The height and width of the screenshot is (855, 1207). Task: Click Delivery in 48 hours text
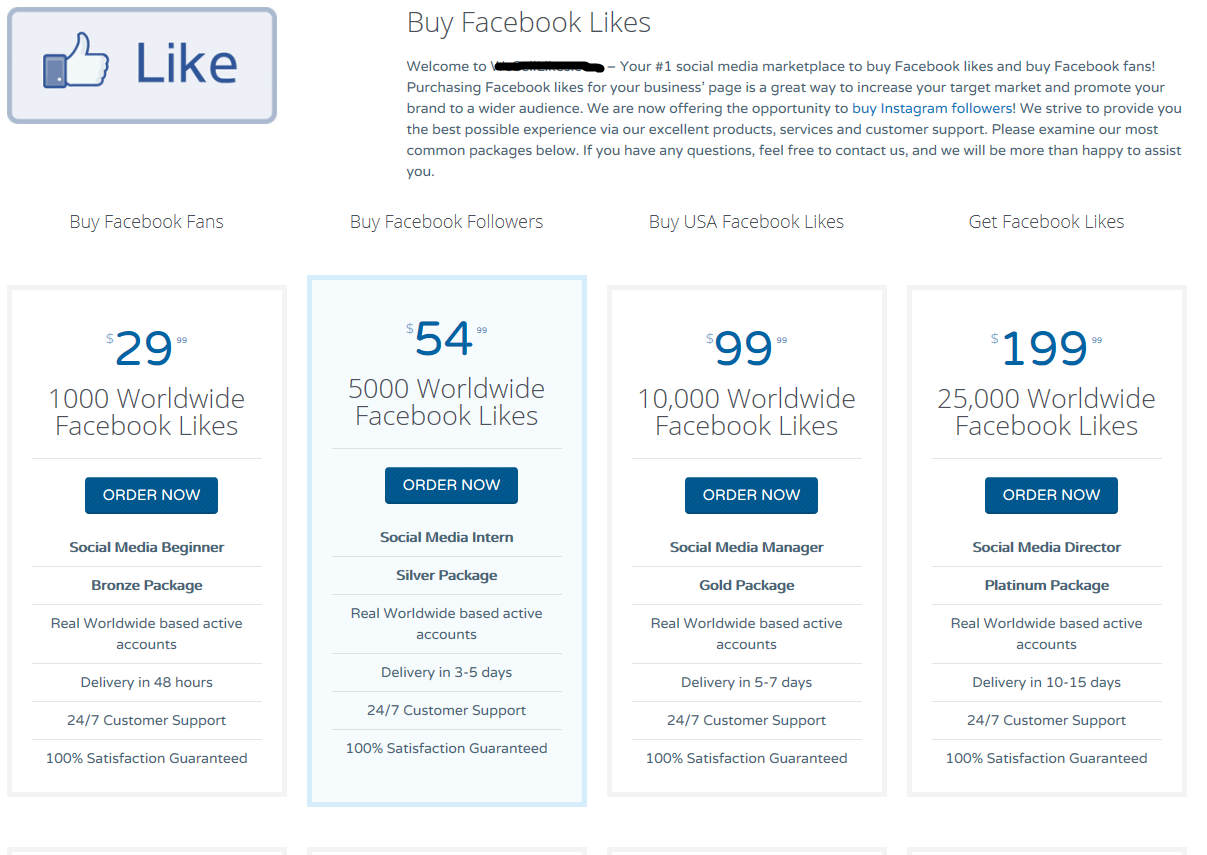147,682
